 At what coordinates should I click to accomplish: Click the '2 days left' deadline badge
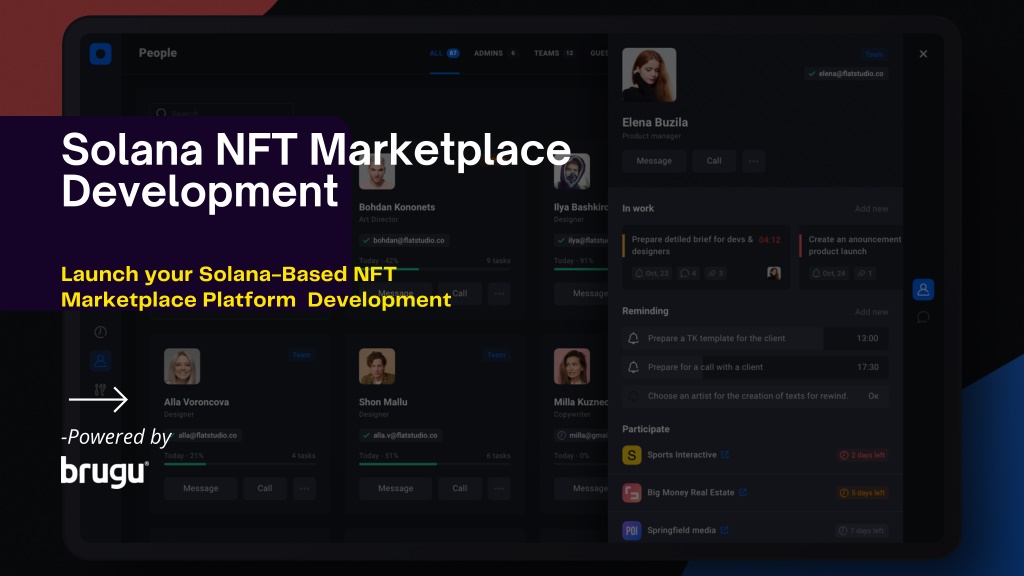coord(862,455)
